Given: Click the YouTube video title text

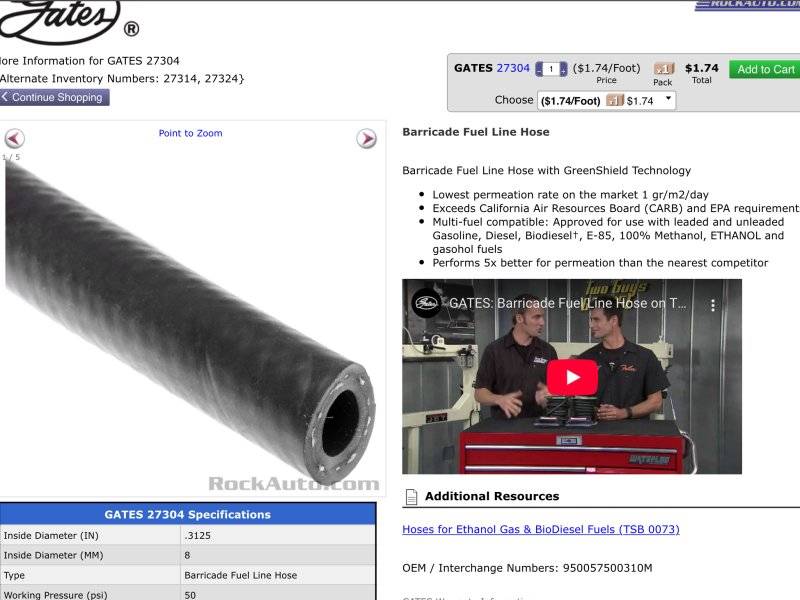Looking at the screenshot, I should 567,303.
